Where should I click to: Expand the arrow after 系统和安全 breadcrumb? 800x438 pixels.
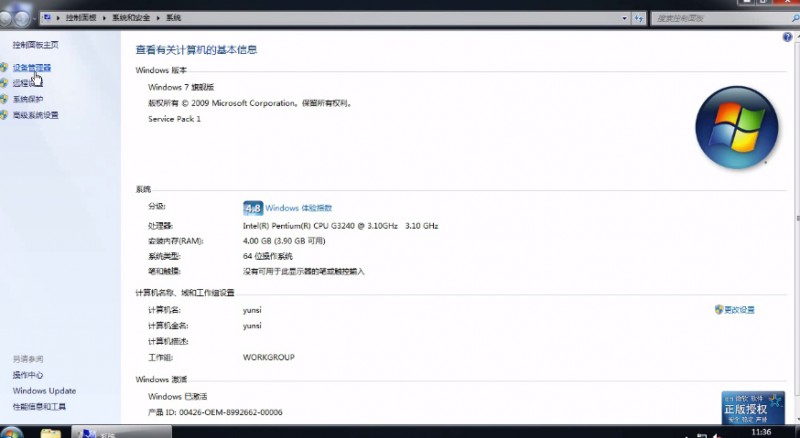[158, 18]
